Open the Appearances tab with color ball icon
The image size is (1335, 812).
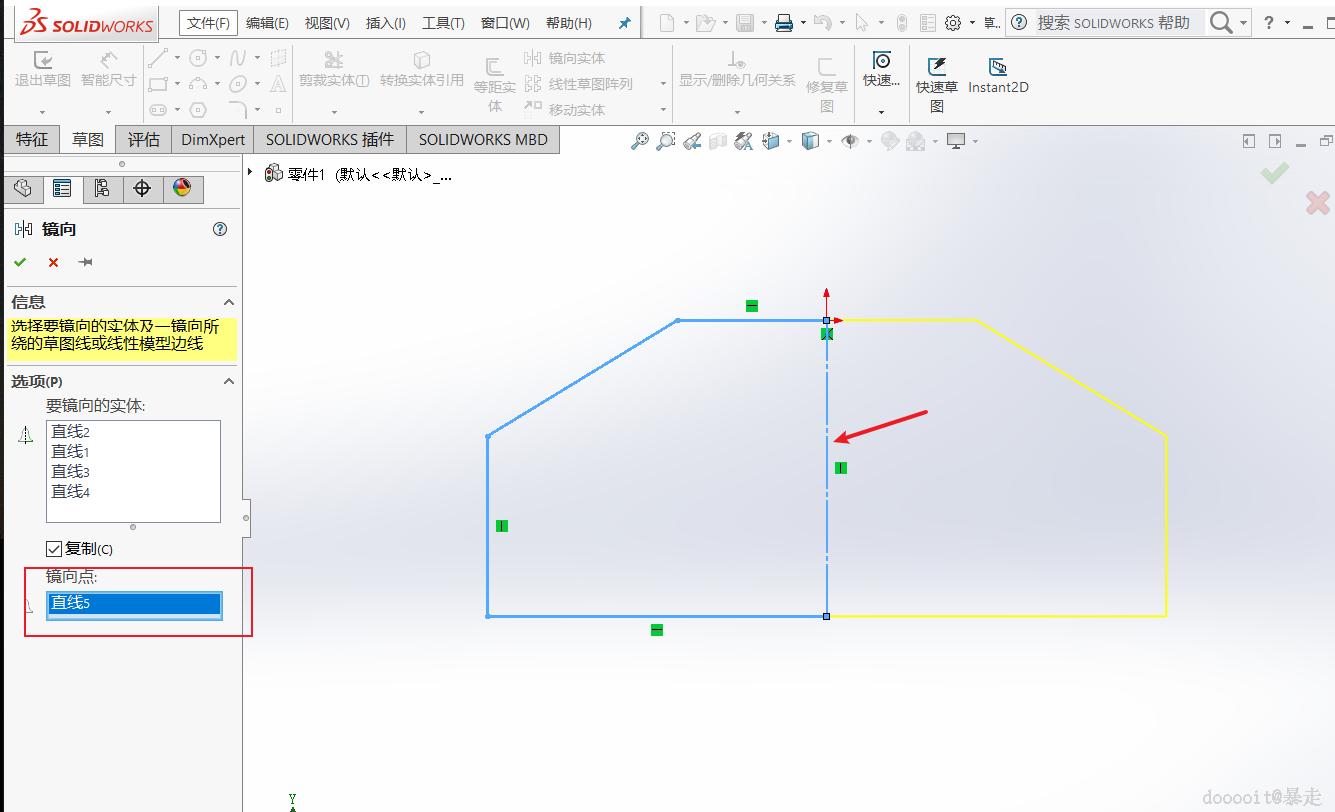click(182, 188)
